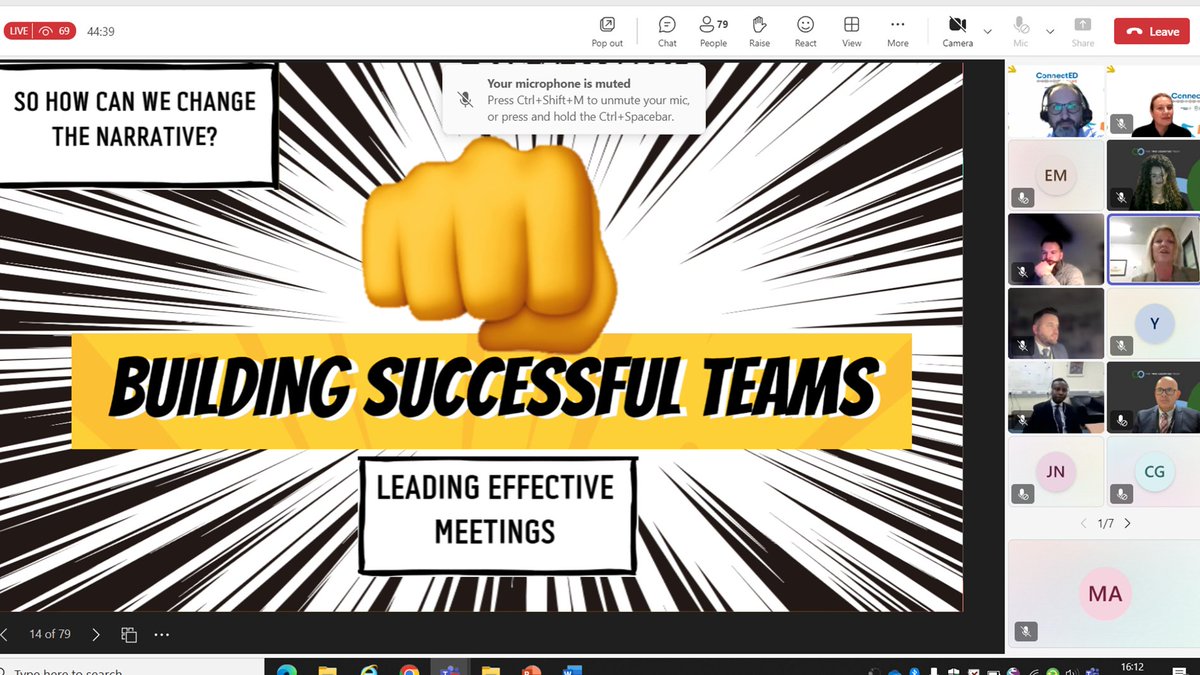Open PowerPoint from the taskbar
Screen dimensions: 1200x675
tap(531, 669)
